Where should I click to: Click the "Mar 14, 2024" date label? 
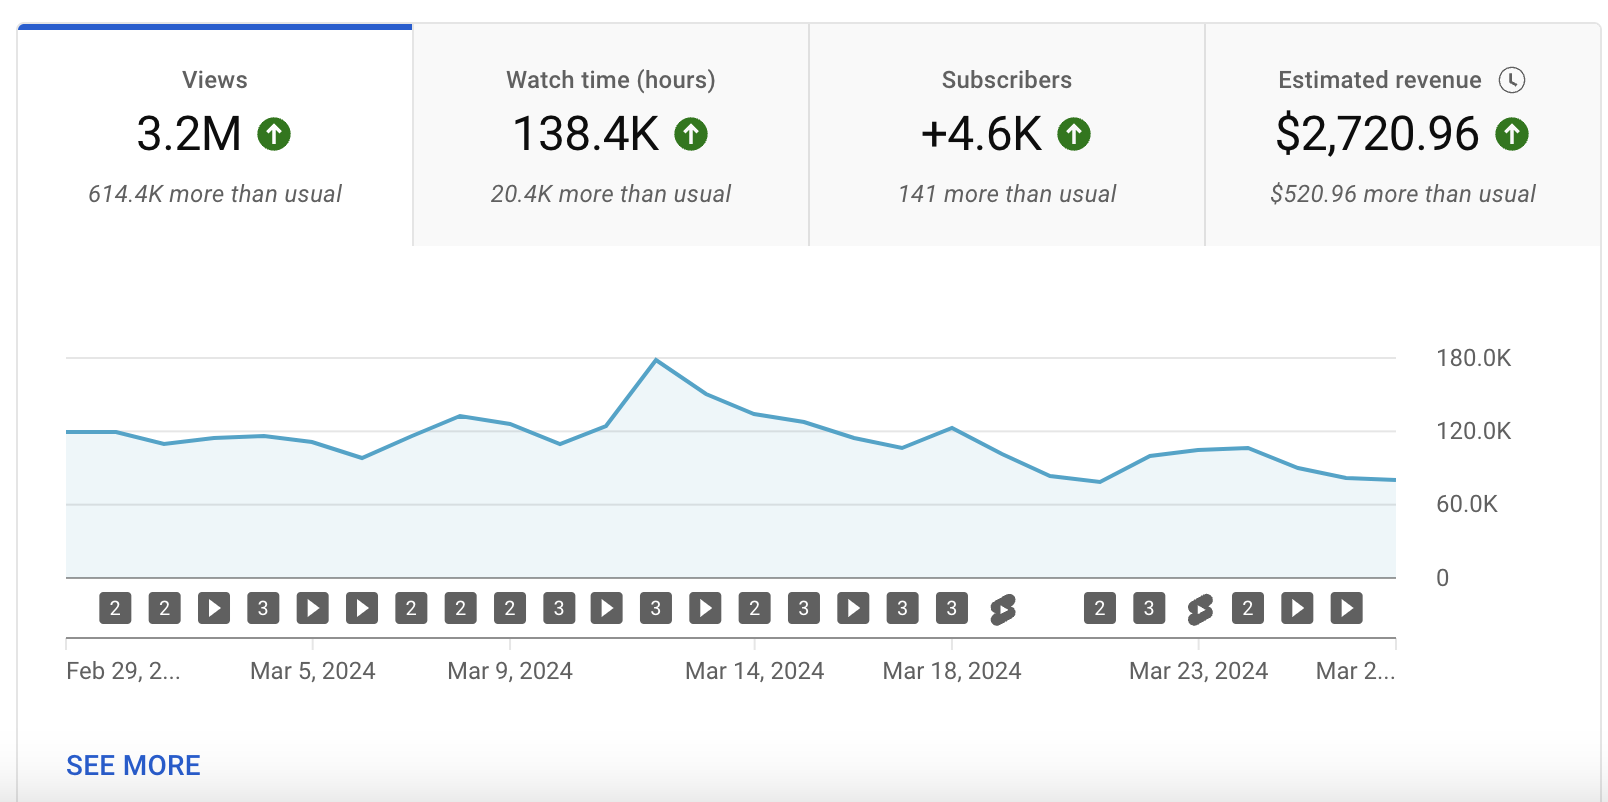coord(755,671)
